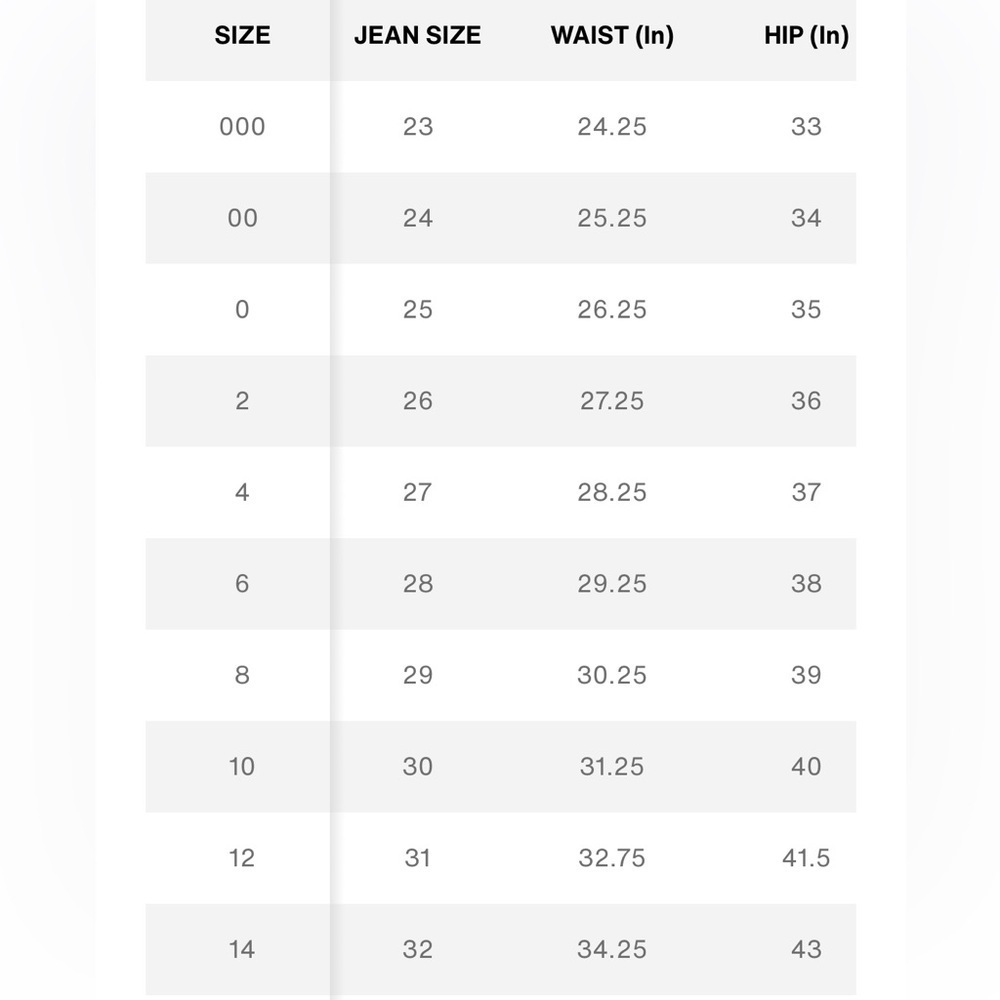1000x1000 pixels.
Task: Click the JEAN SIZE column header
Action: pos(417,36)
